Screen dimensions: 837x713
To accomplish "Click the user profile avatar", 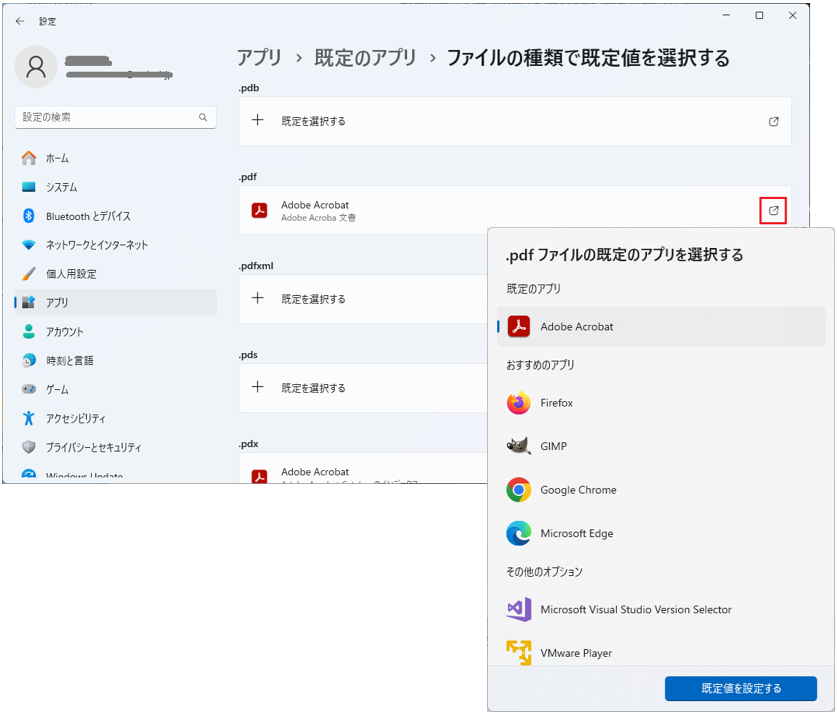I will tap(36, 67).
